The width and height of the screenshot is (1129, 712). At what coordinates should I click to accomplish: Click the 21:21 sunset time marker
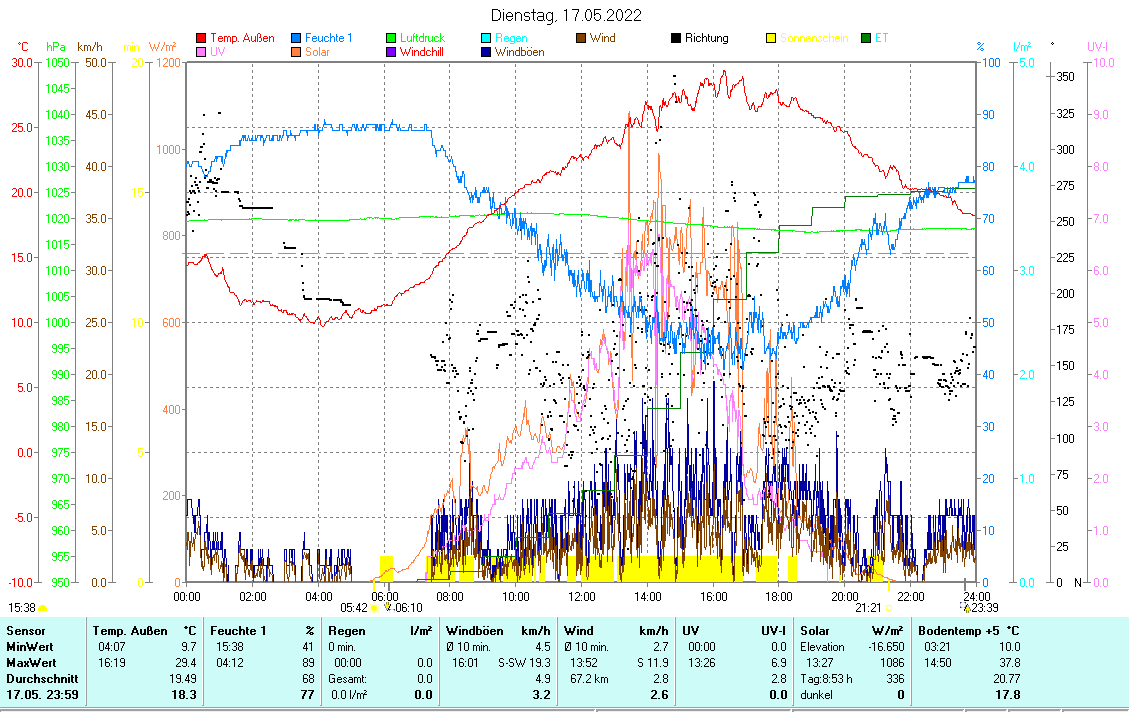coord(867,607)
